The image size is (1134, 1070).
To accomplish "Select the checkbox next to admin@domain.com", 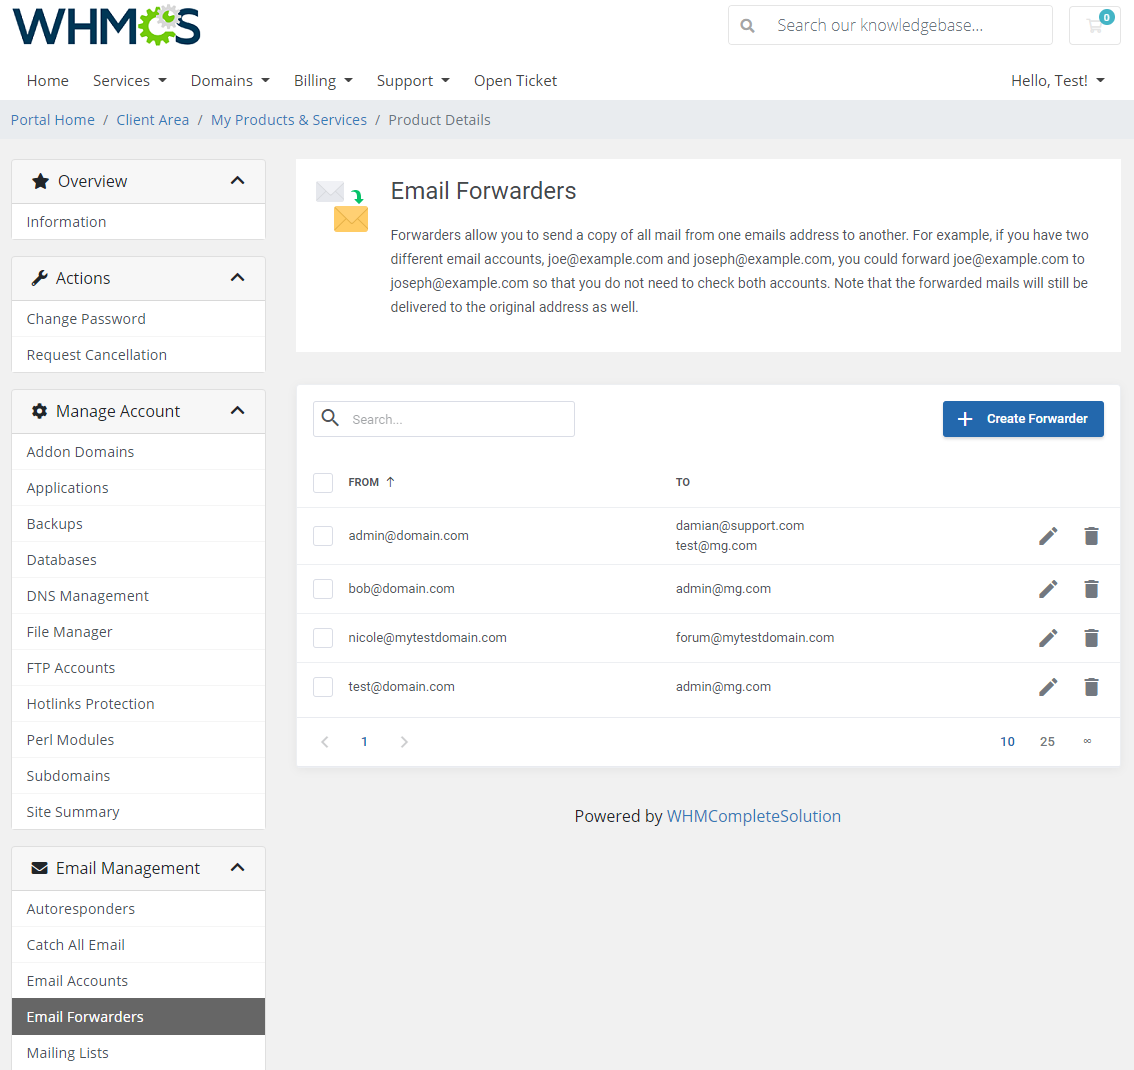I will click(323, 536).
